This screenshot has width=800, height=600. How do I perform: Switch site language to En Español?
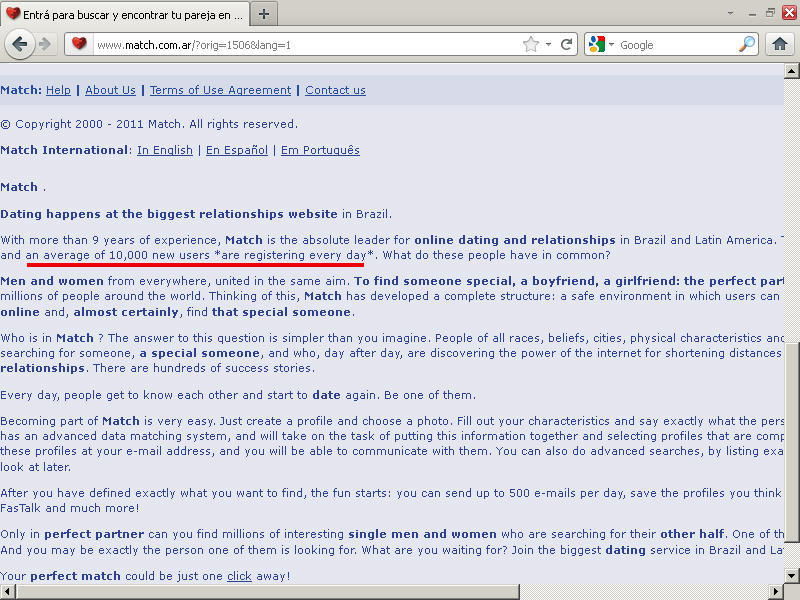pos(237,150)
